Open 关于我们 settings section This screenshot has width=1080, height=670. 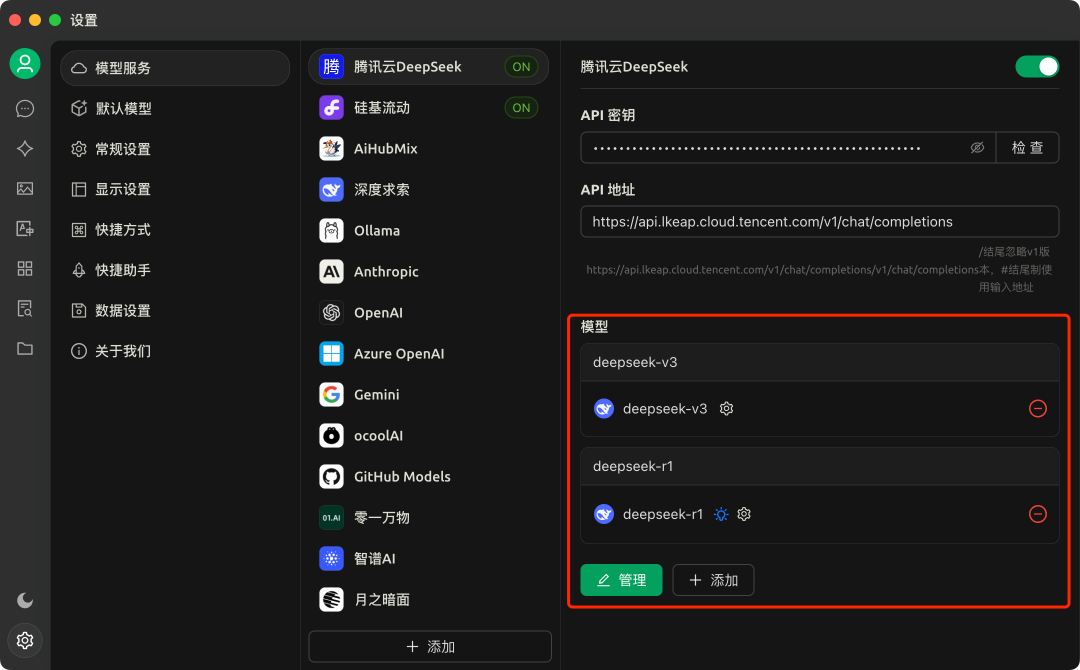[175, 351]
